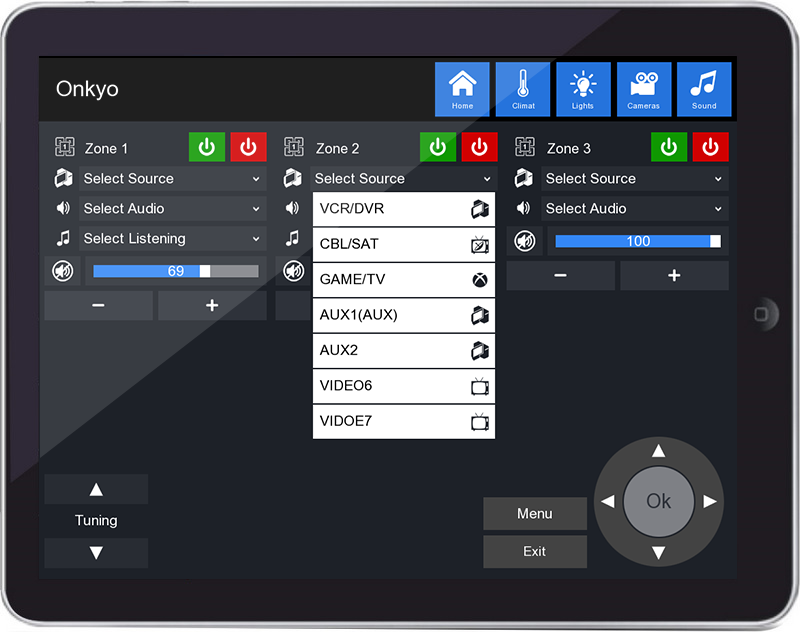The width and height of the screenshot is (800, 632).
Task: Open the Home screen icon
Action: 462,89
